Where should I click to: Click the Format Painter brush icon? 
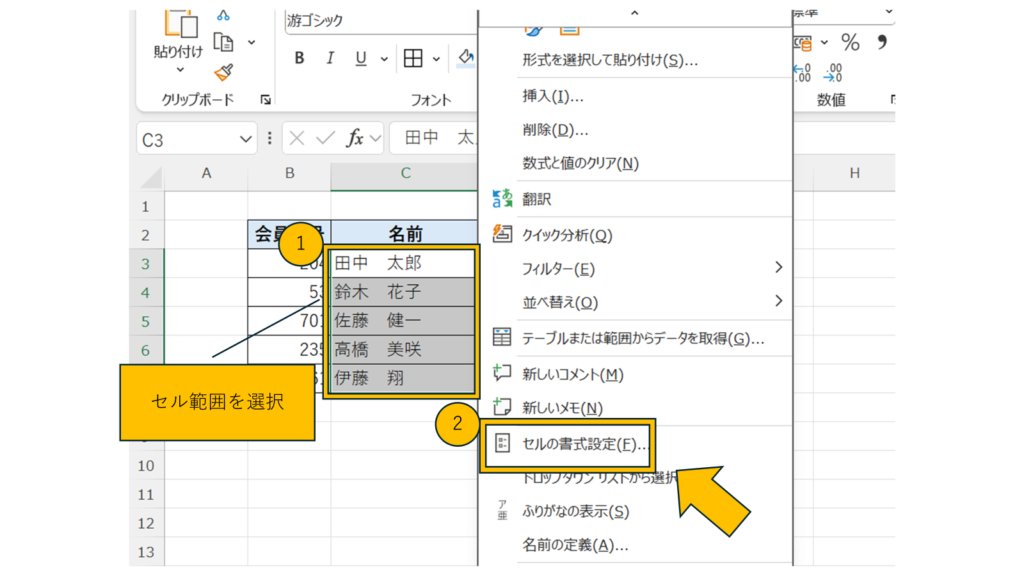click(223, 72)
